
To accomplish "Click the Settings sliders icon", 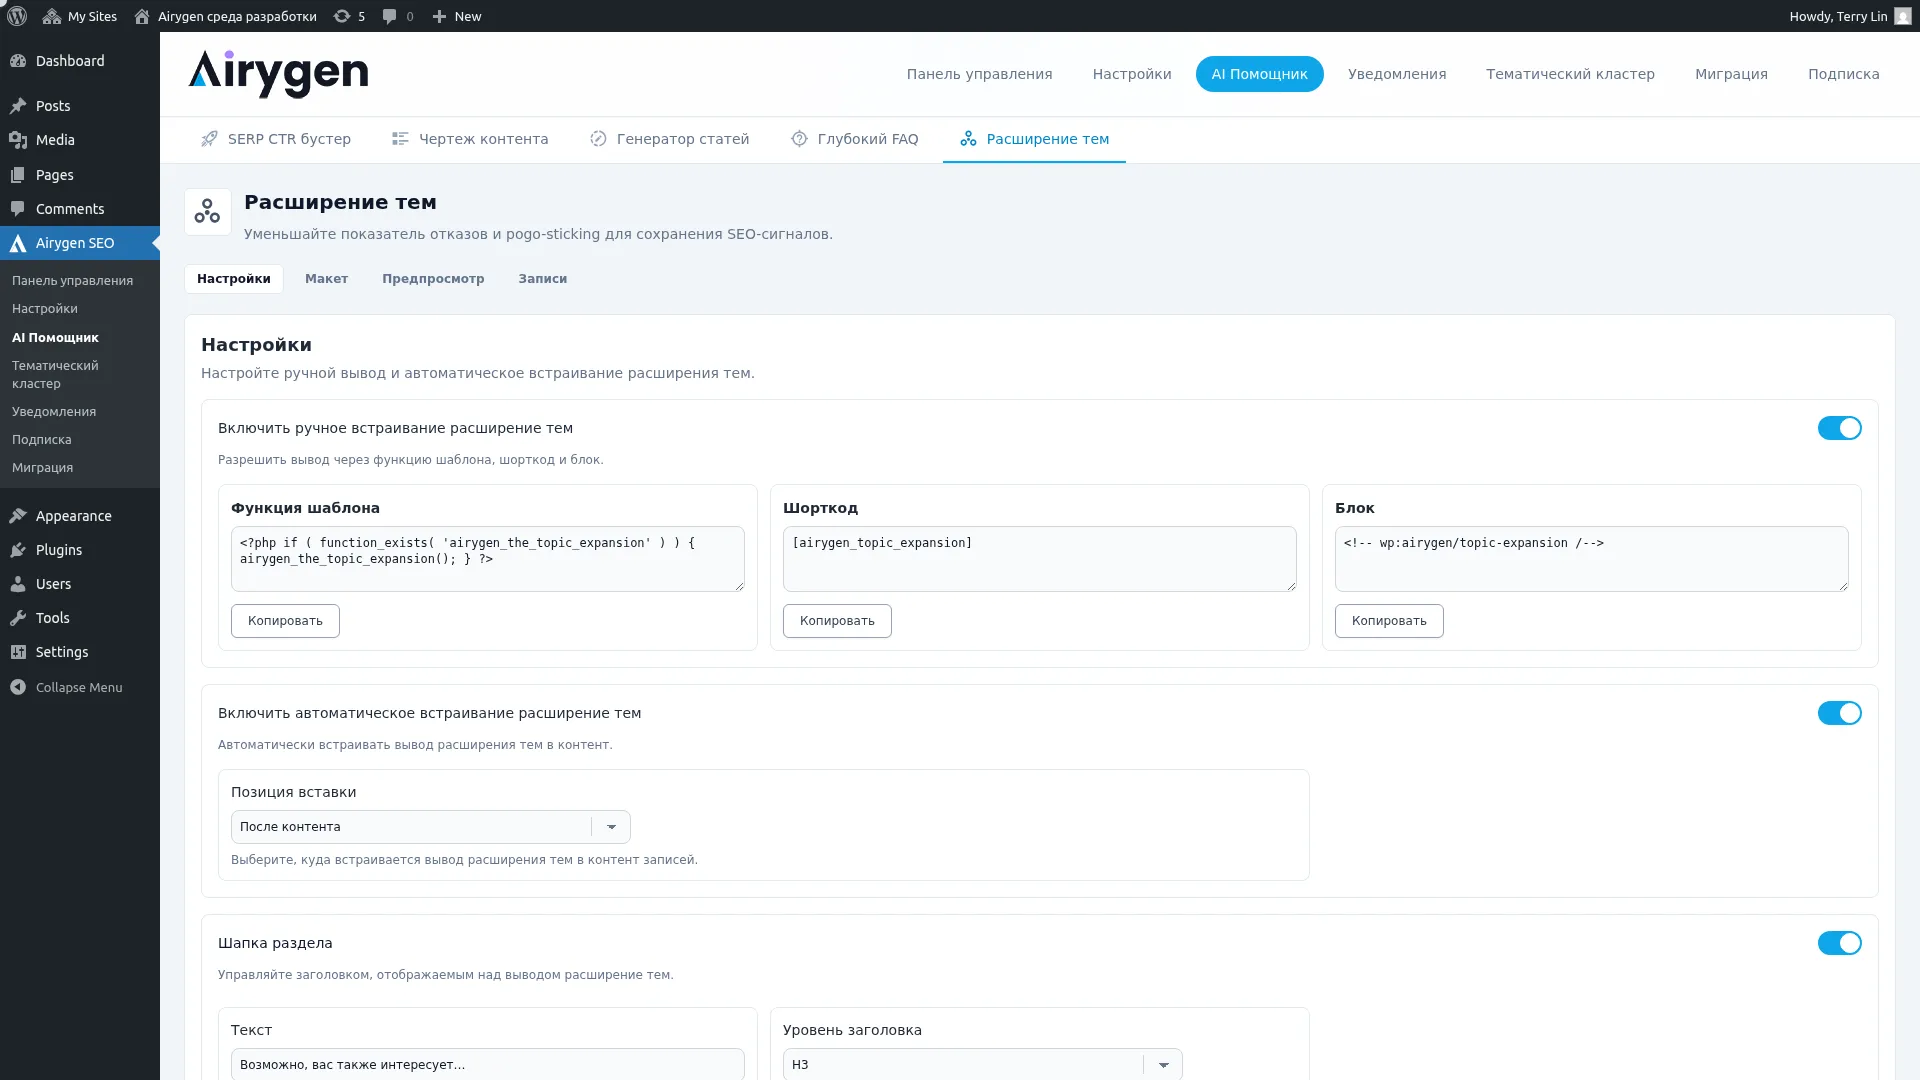I will coord(18,652).
